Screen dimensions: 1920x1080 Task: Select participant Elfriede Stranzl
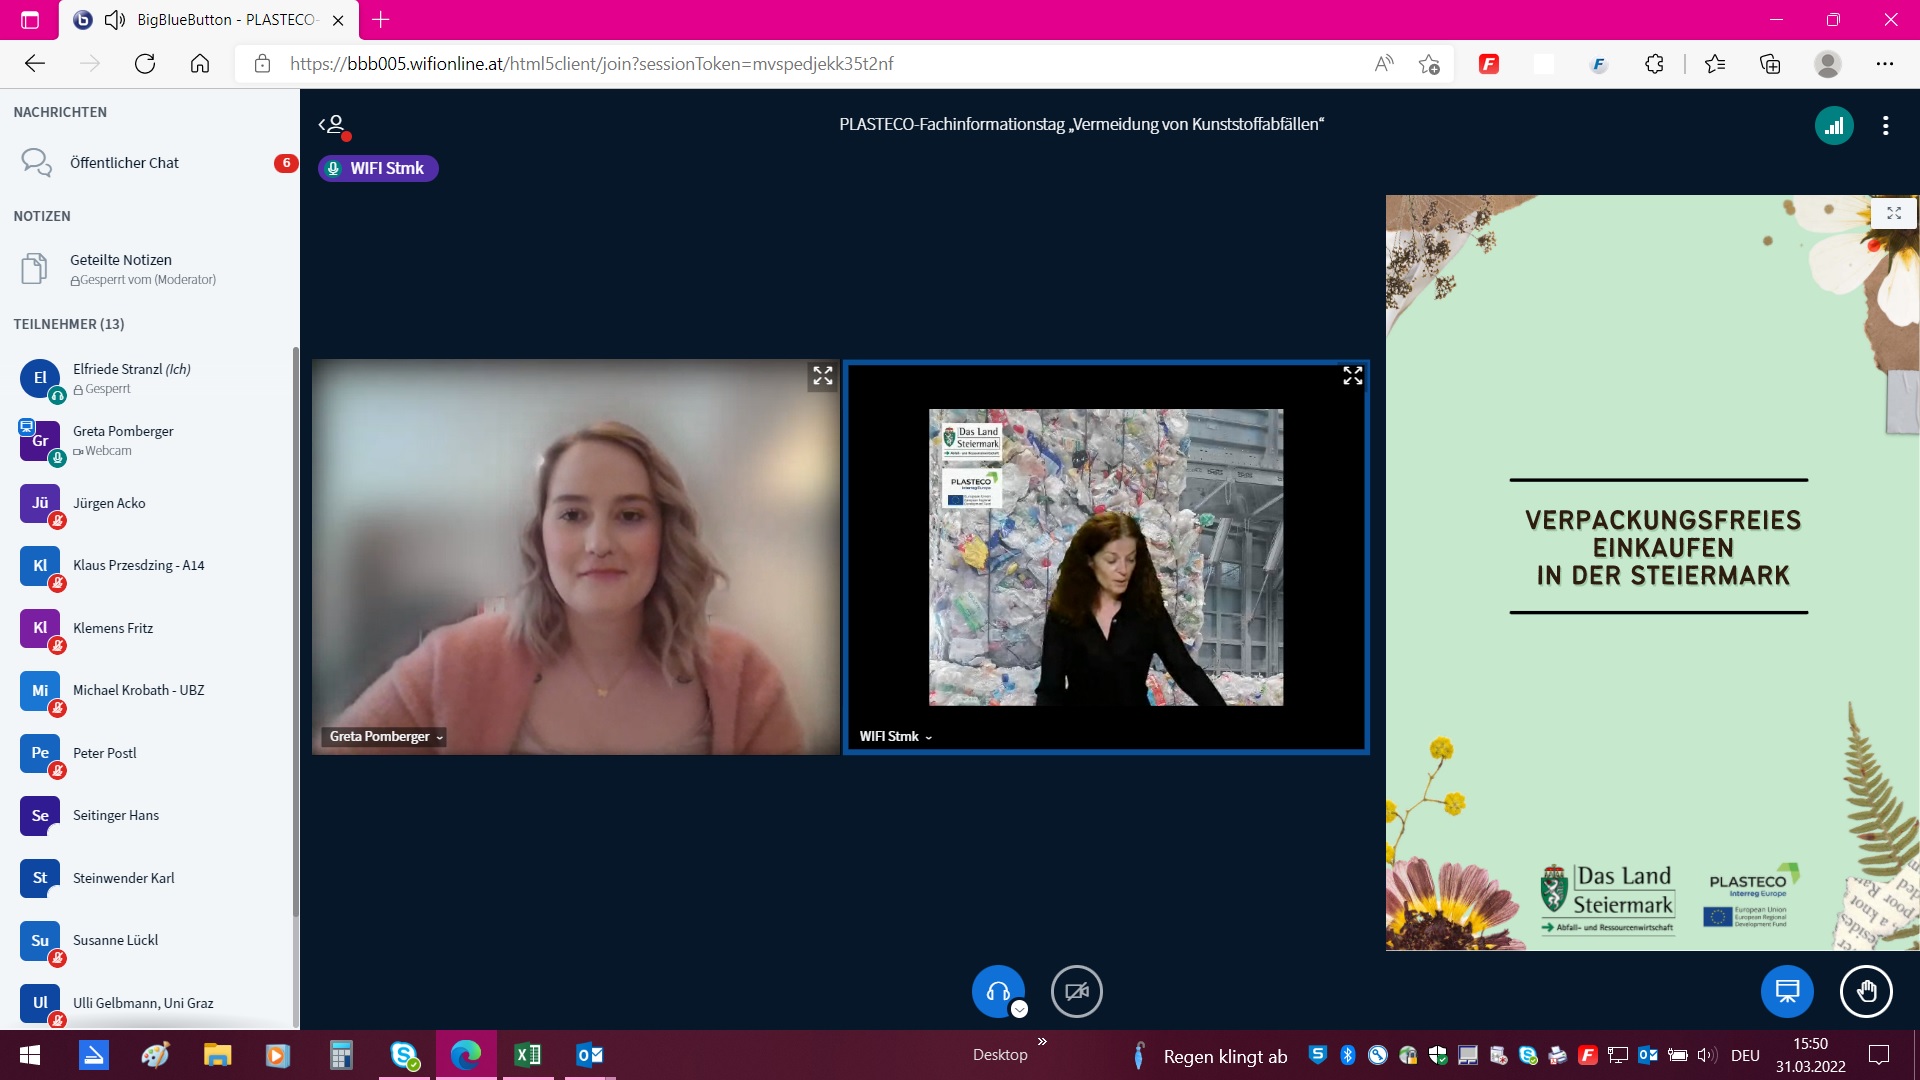coord(150,378)
